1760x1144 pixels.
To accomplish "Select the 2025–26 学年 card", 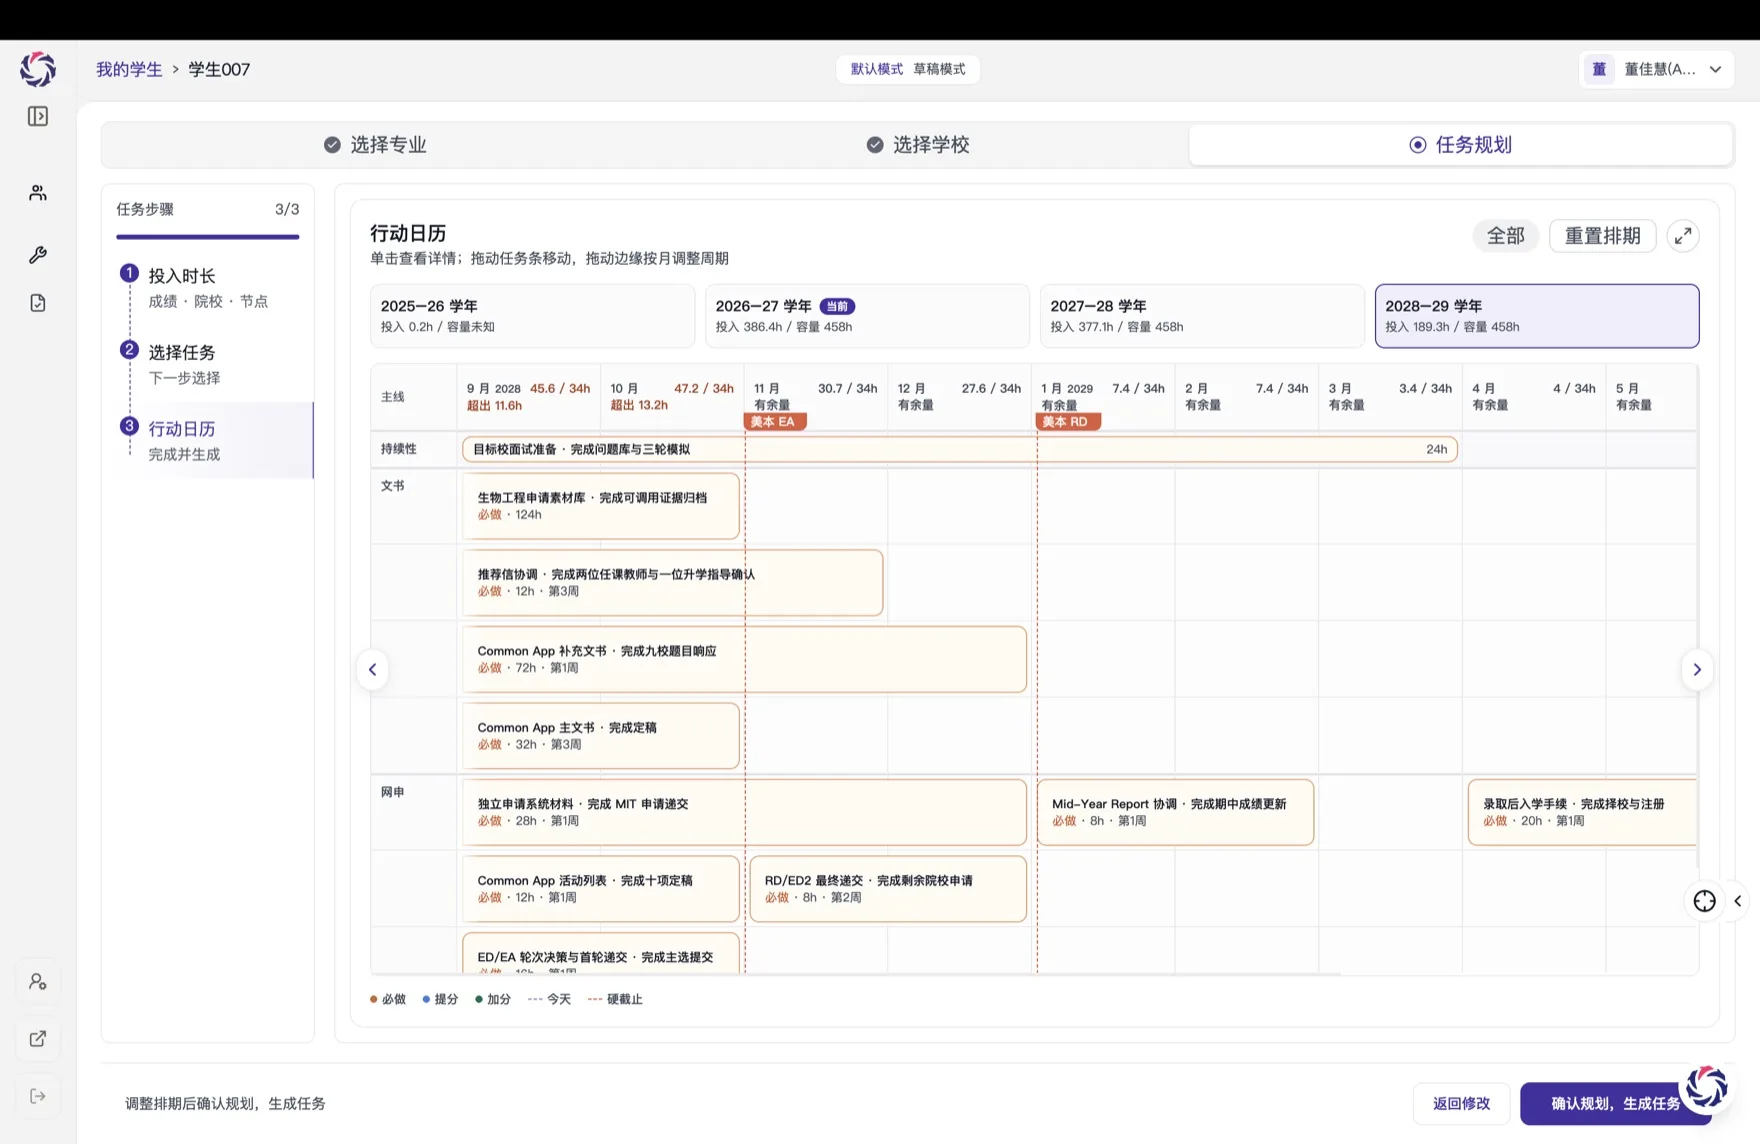I will 532,316.
